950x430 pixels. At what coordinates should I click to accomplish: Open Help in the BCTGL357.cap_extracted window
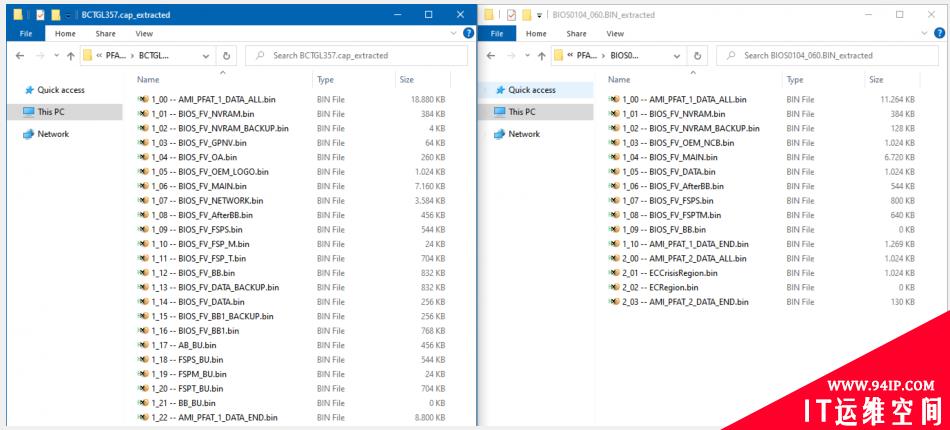tap(469, 33)
